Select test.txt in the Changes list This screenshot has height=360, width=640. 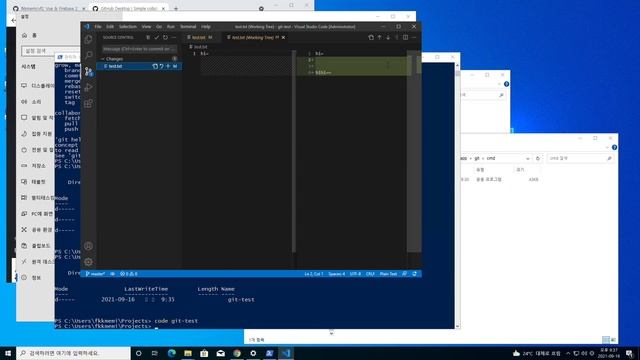(139, 66)
